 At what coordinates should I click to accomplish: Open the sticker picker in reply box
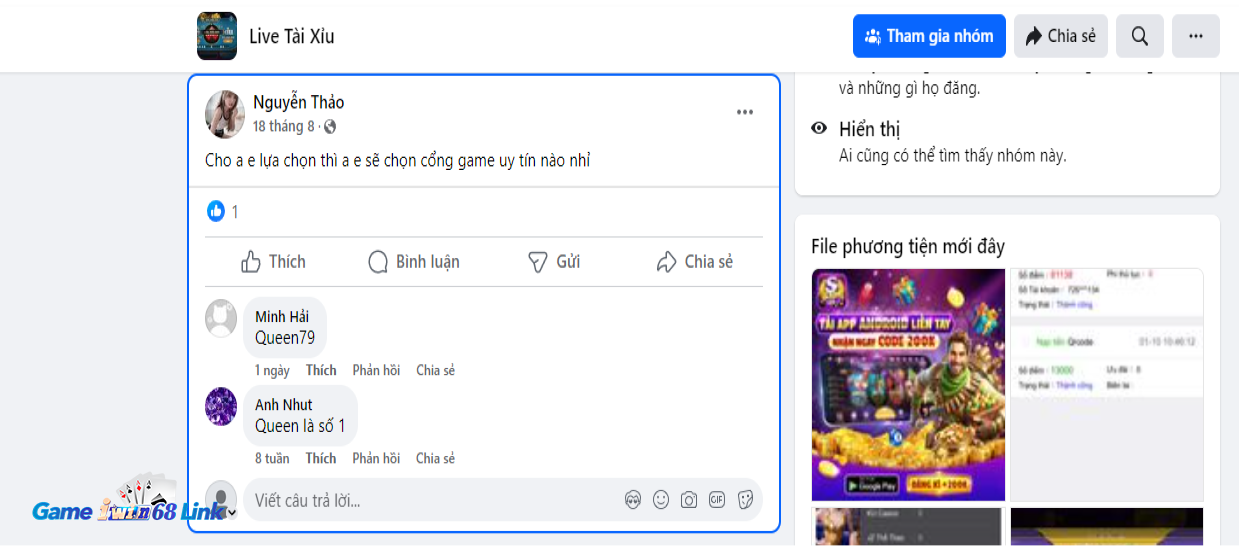(x=745, y=500)
